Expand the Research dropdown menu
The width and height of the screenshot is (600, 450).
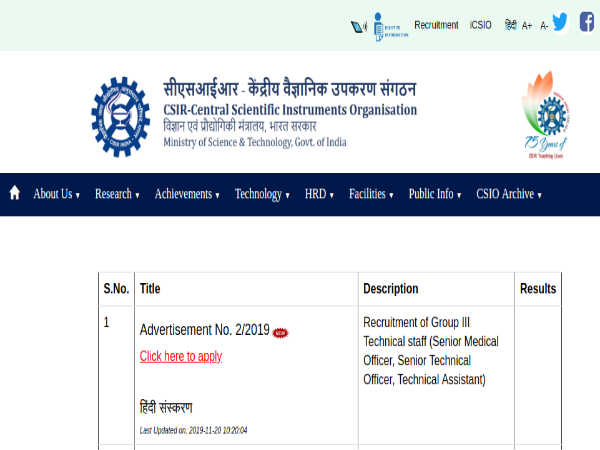coord(117,194)
